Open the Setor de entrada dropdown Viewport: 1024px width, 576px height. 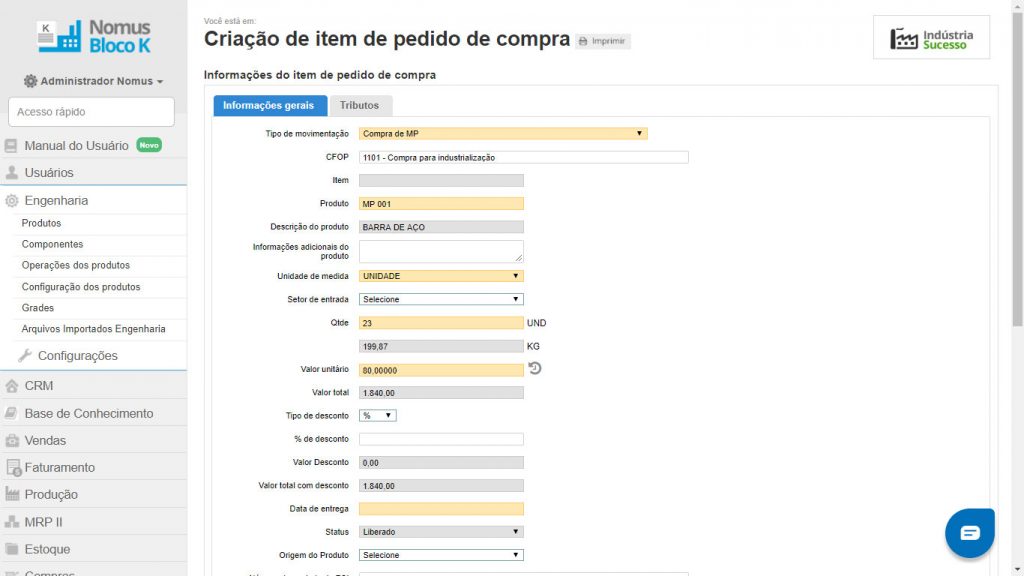(x=441, y=299)
